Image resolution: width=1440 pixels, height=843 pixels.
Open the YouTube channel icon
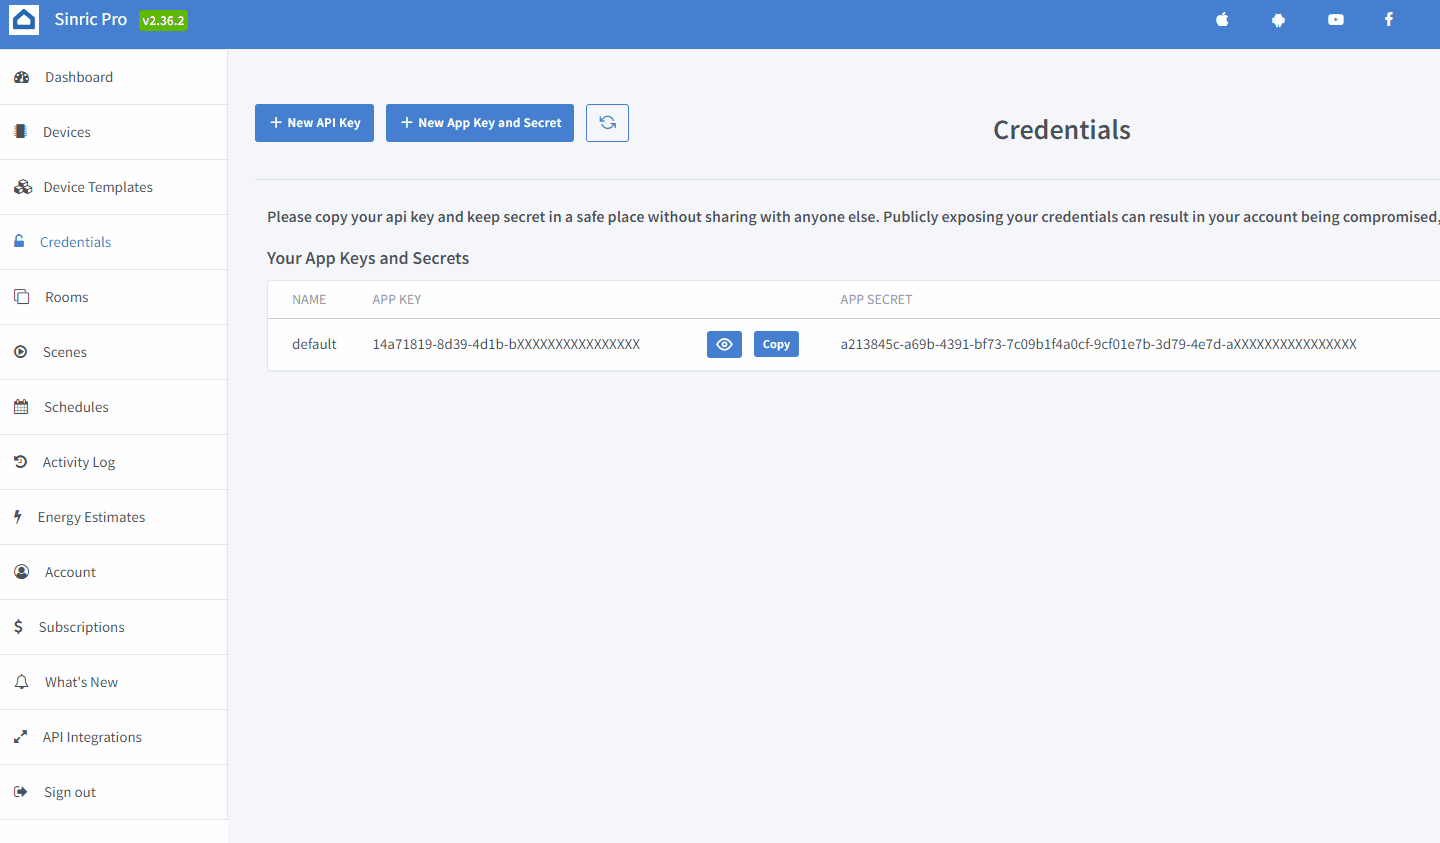click(1335, 20)
